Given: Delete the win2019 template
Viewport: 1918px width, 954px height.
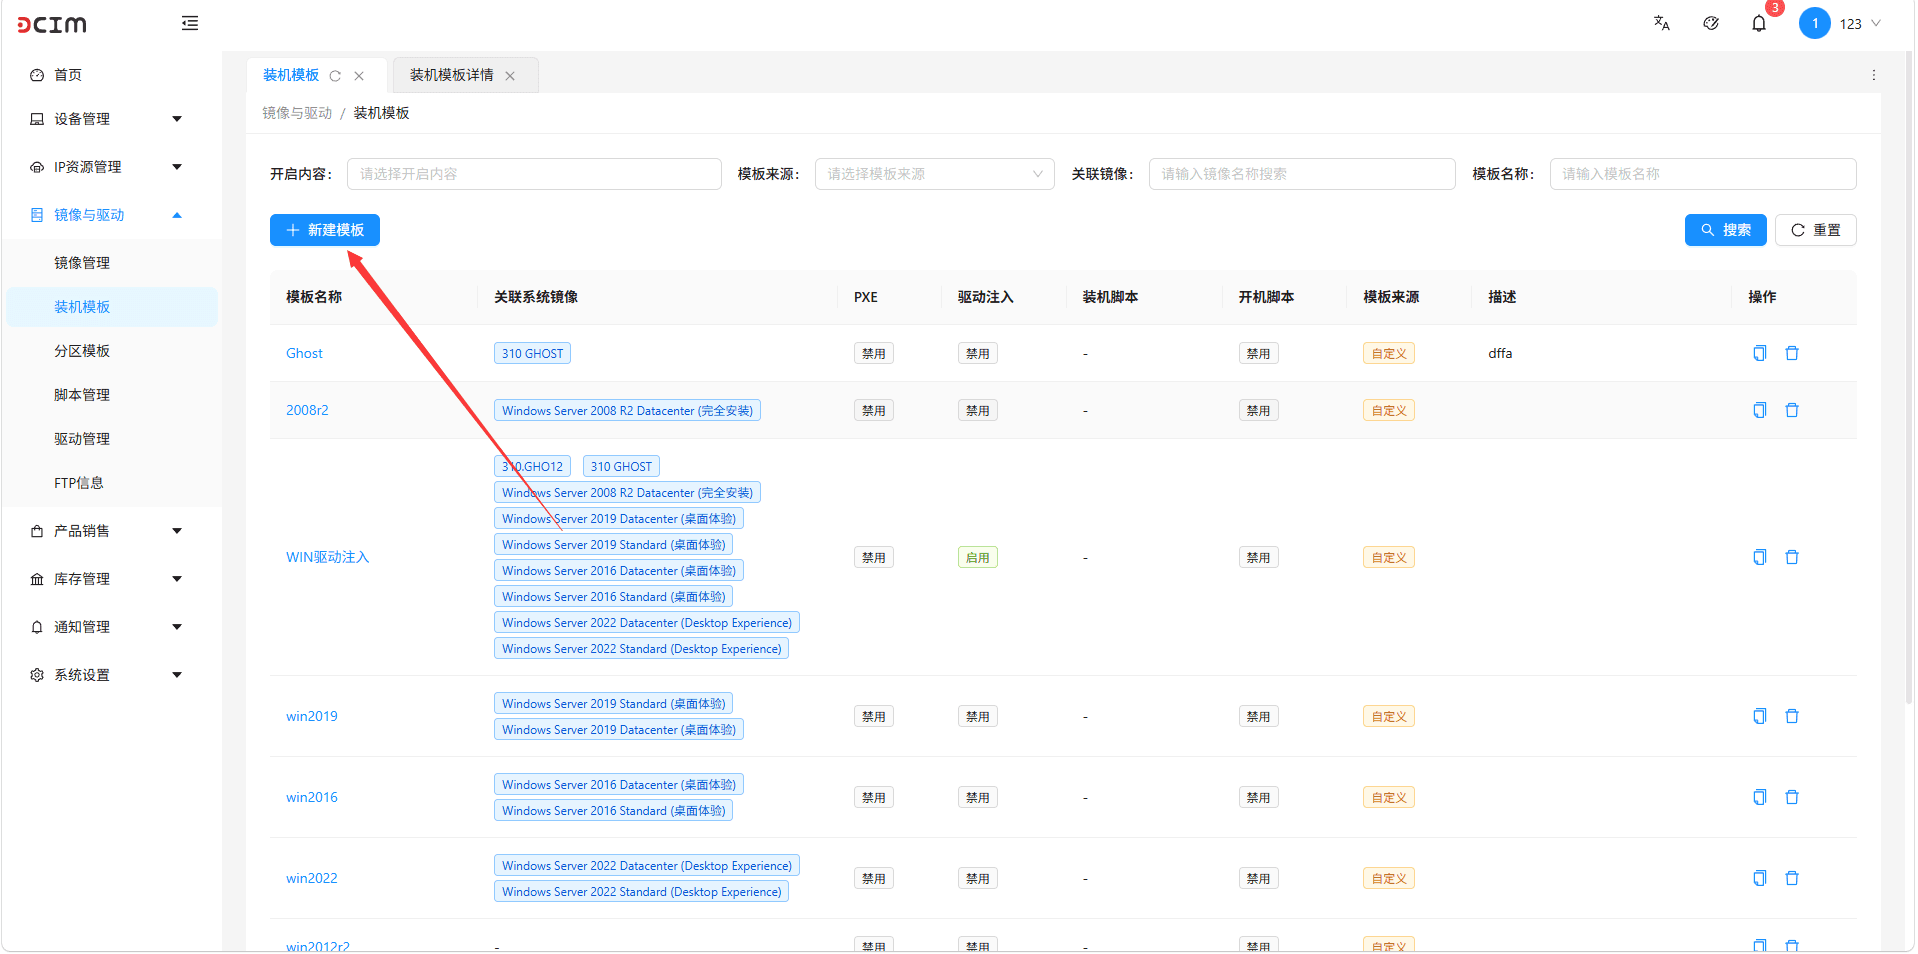Looking at the screenshot, I should pos(1792,716).
